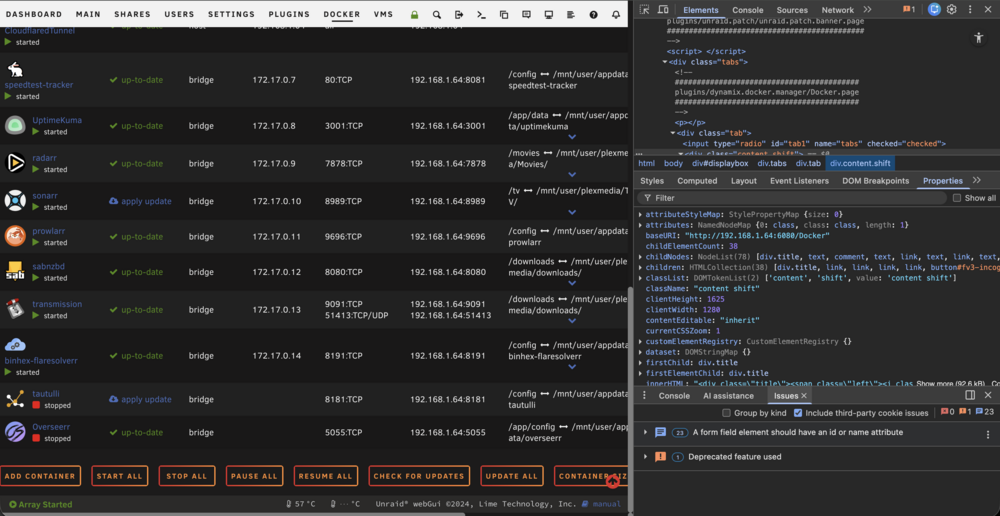This screenshot has height=516, width=1000.
Task: Click the green lock icon in the header
Action: [x=415, y=14]
